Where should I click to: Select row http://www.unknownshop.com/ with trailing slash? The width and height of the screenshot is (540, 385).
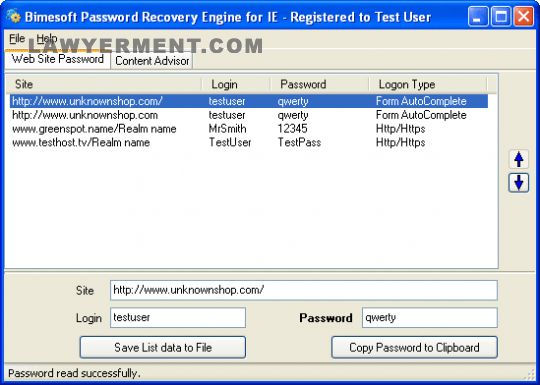point(249,101)
